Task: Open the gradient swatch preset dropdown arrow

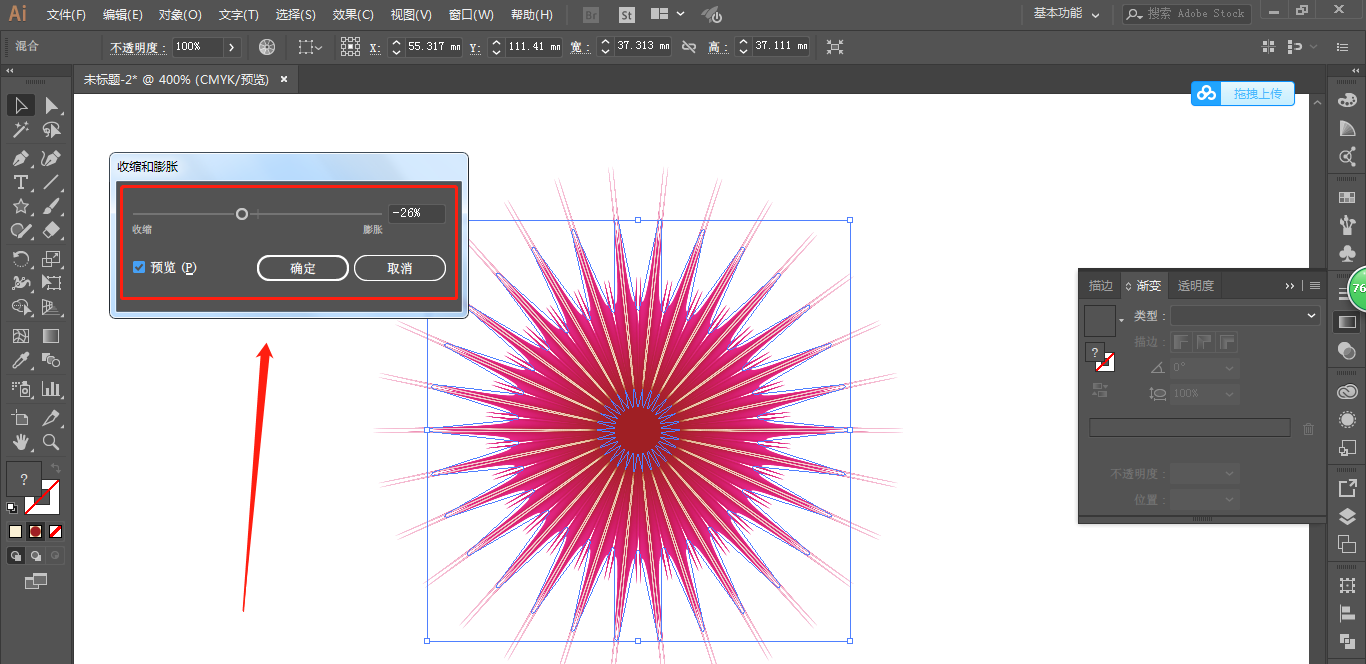Action: (1122, 320)
